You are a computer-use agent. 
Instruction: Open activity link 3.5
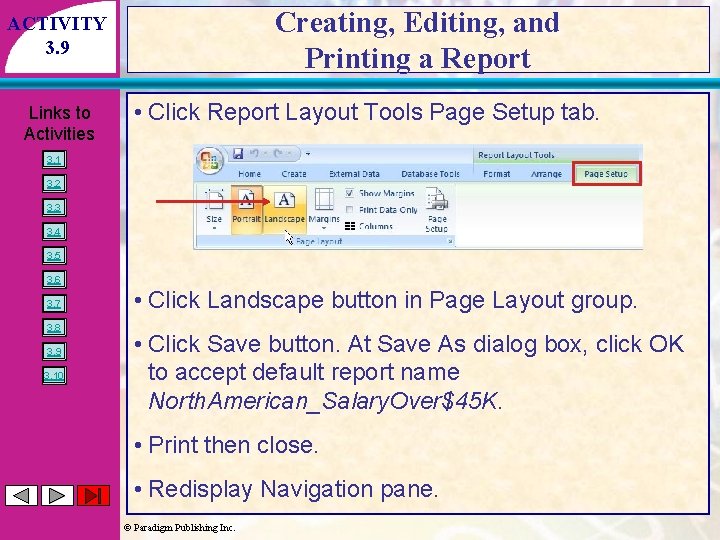coord(54,255)
